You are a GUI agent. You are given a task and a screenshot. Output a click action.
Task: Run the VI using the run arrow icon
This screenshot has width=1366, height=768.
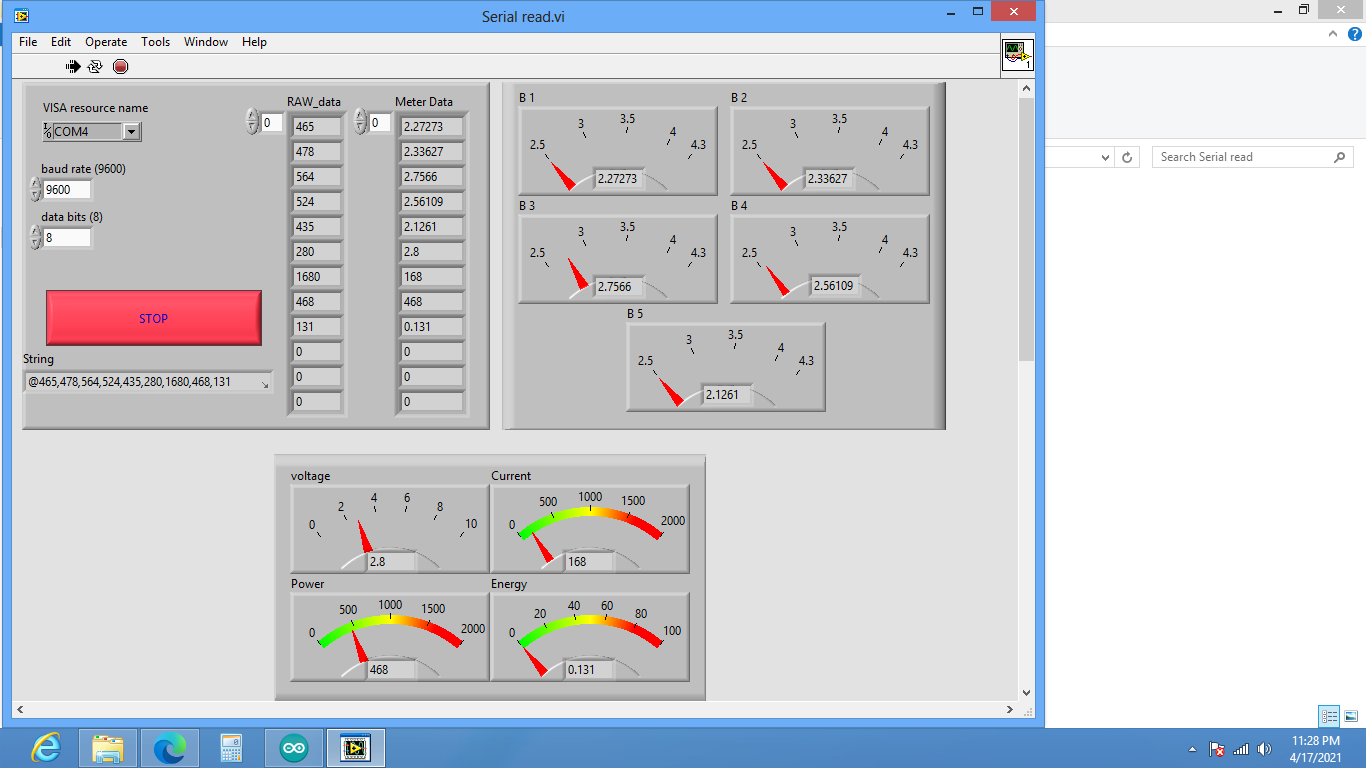71,66
